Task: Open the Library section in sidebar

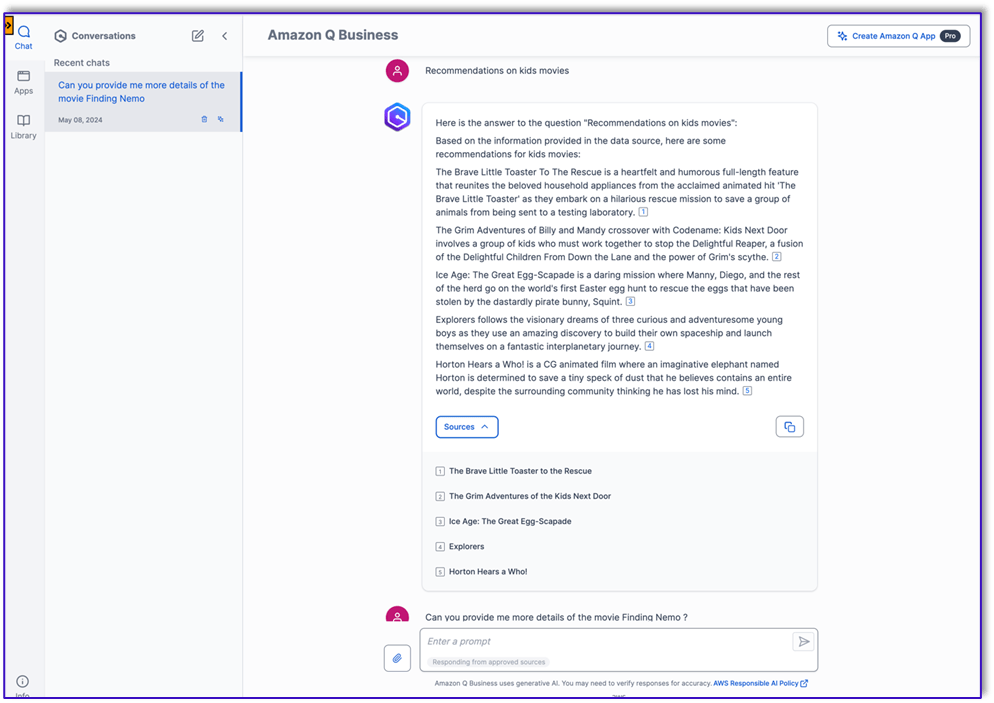Action: (x=23, y=127)
